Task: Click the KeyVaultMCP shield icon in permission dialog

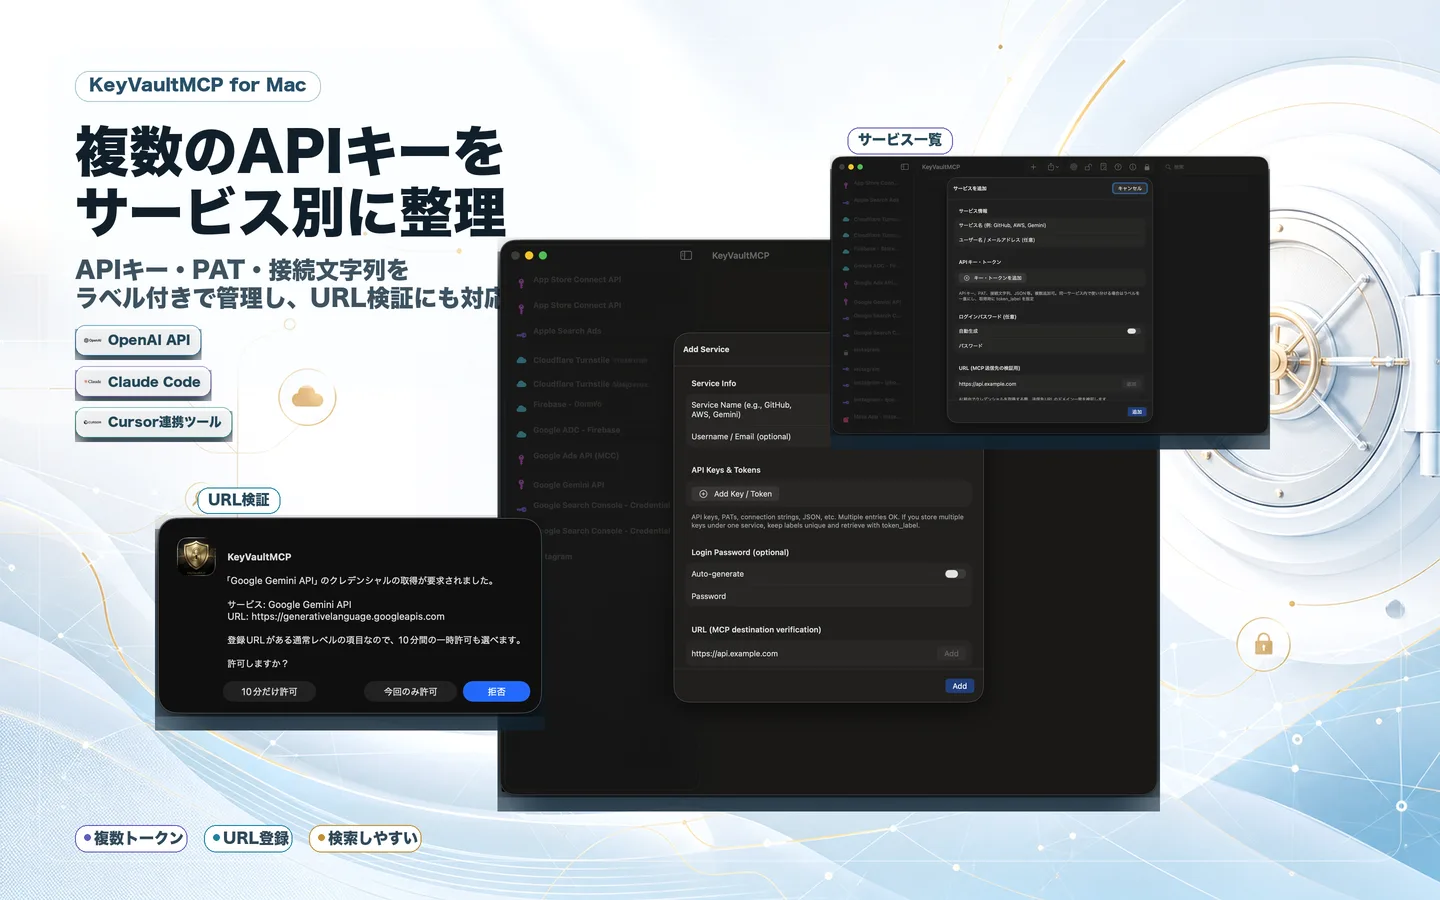Action: pos(196,557)
